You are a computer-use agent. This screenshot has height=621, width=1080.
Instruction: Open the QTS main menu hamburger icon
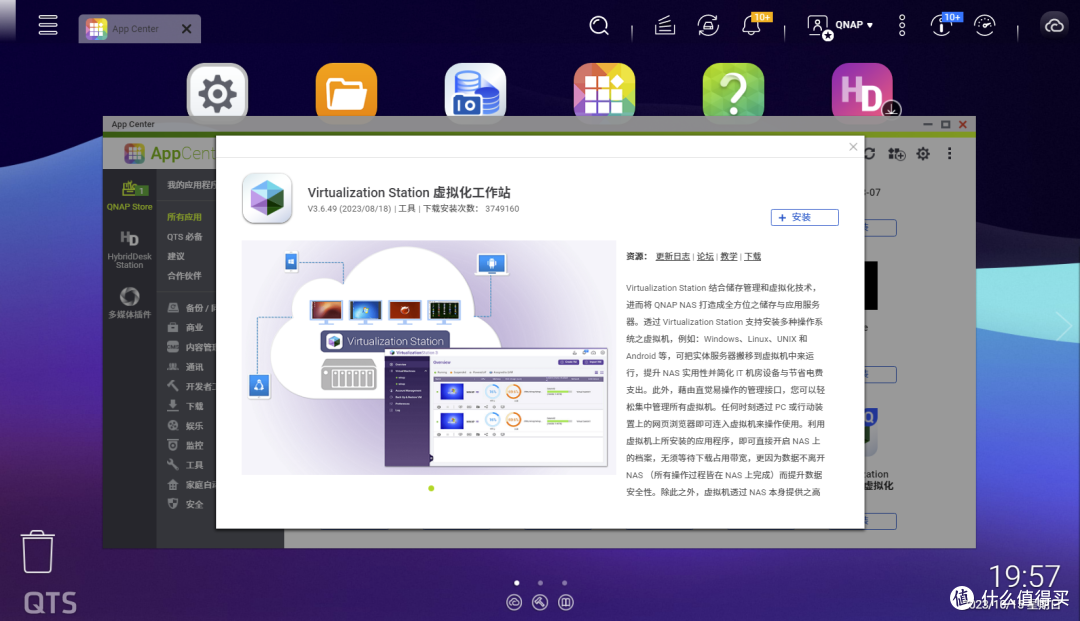pos(48,25)
